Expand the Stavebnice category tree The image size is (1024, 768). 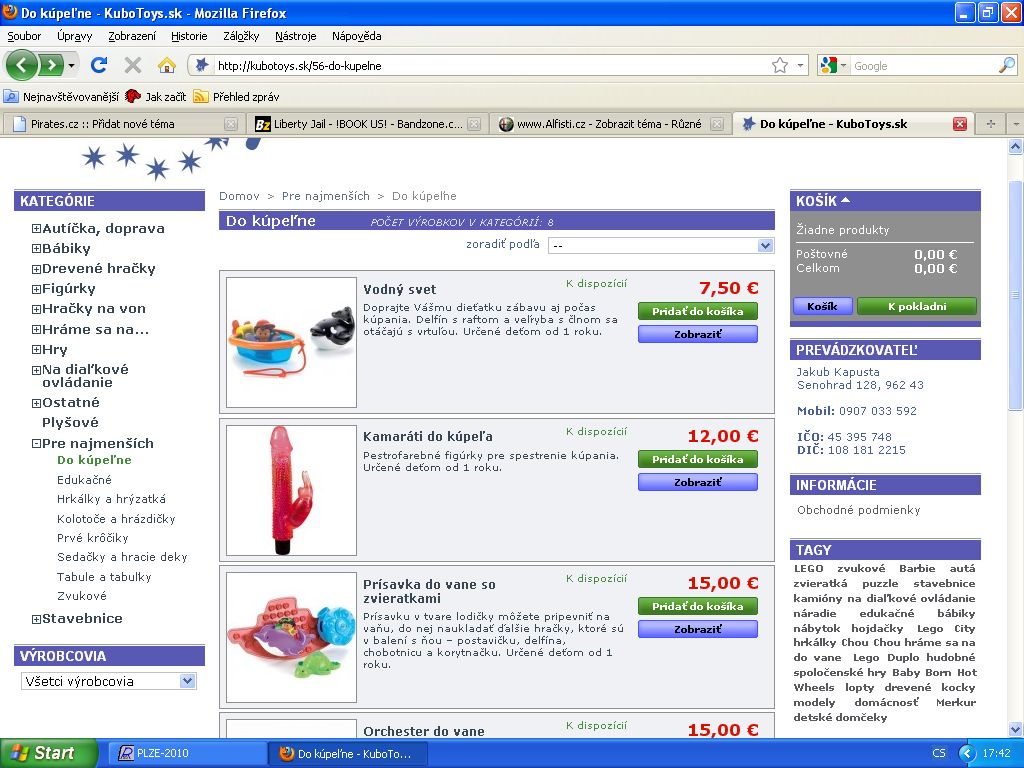36,619
